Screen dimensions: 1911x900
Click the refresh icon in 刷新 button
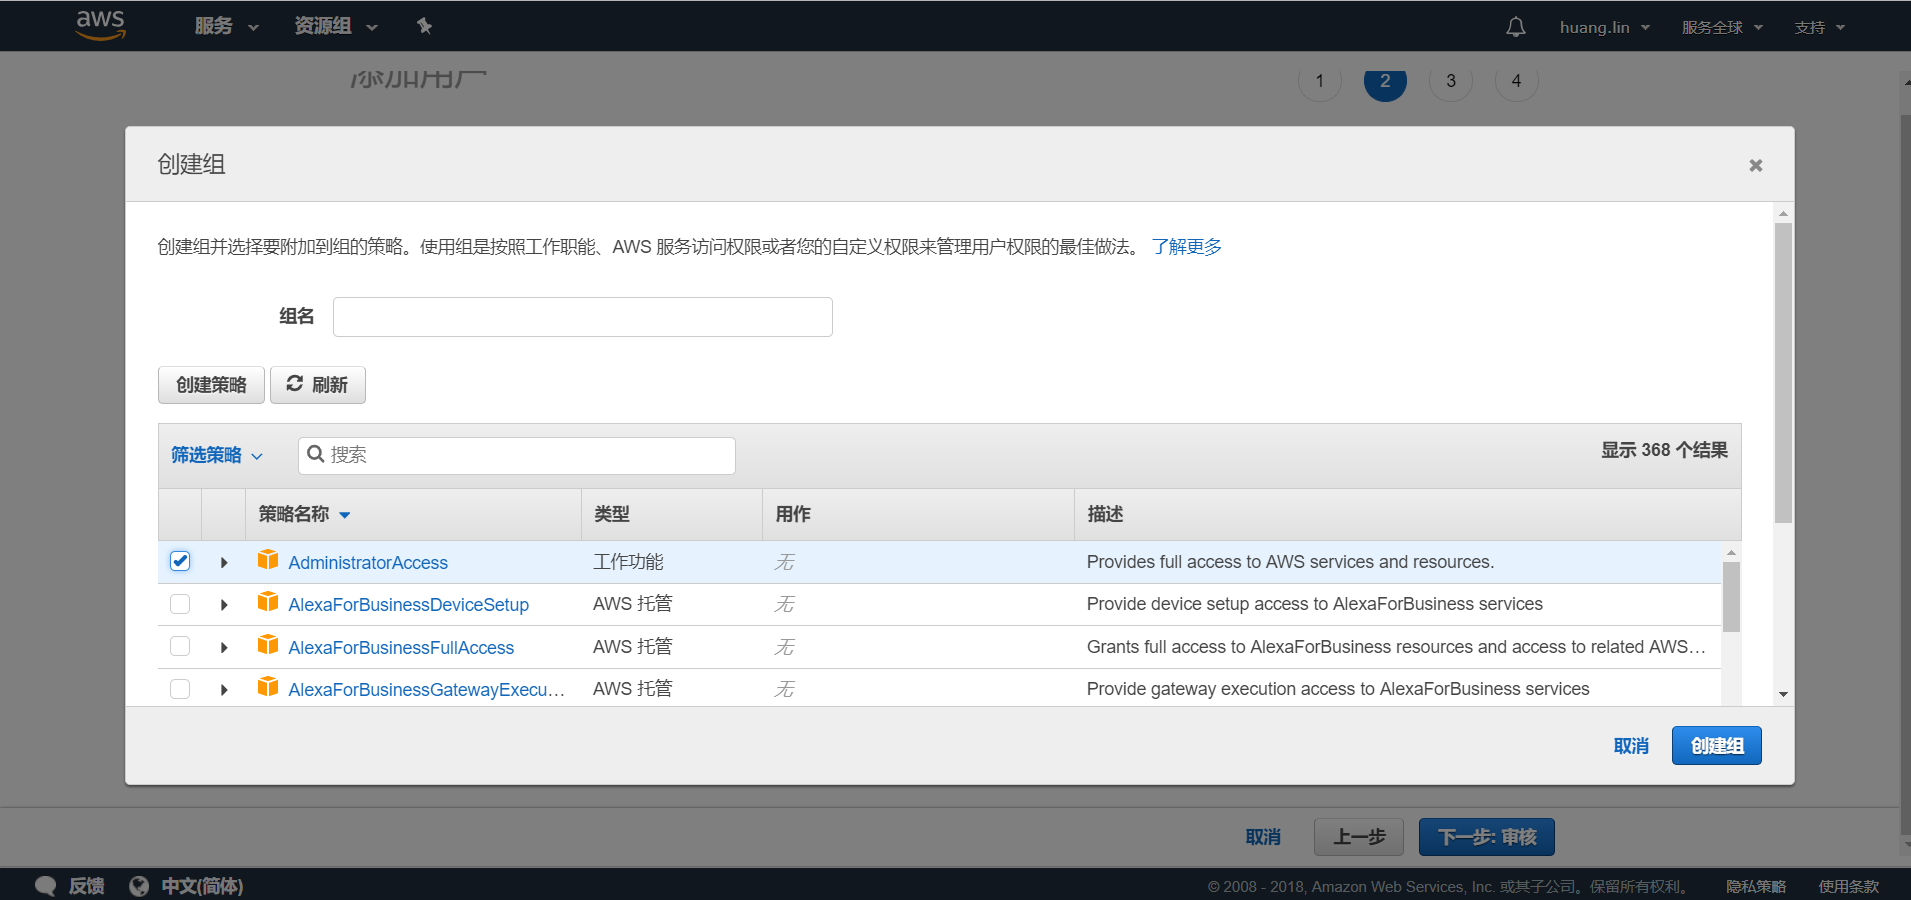pyautogui.click(x=294, y=384)
